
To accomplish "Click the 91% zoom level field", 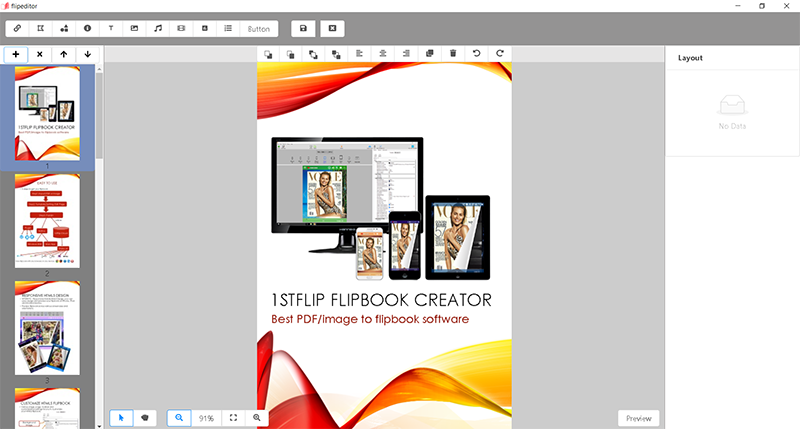I will point(206,418).
